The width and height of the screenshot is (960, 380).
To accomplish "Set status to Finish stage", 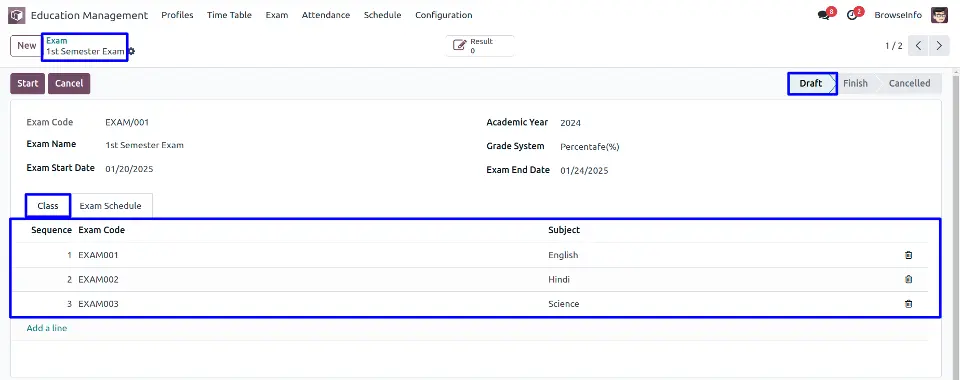I will 855,84.
